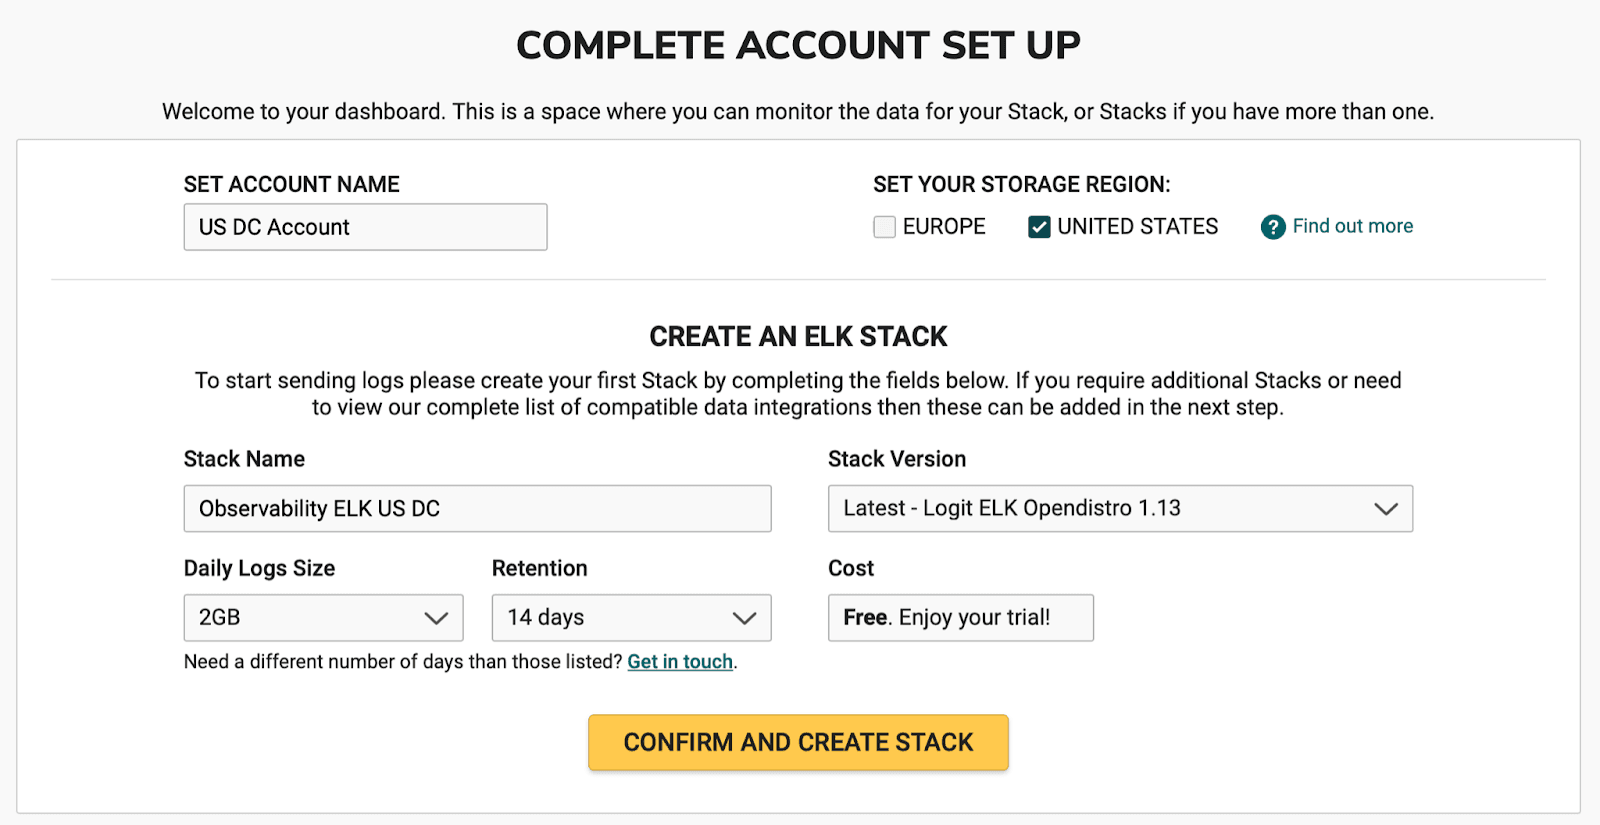
Task: Enable the EUROPE storage region checkbox
Action: click(884, 226)
